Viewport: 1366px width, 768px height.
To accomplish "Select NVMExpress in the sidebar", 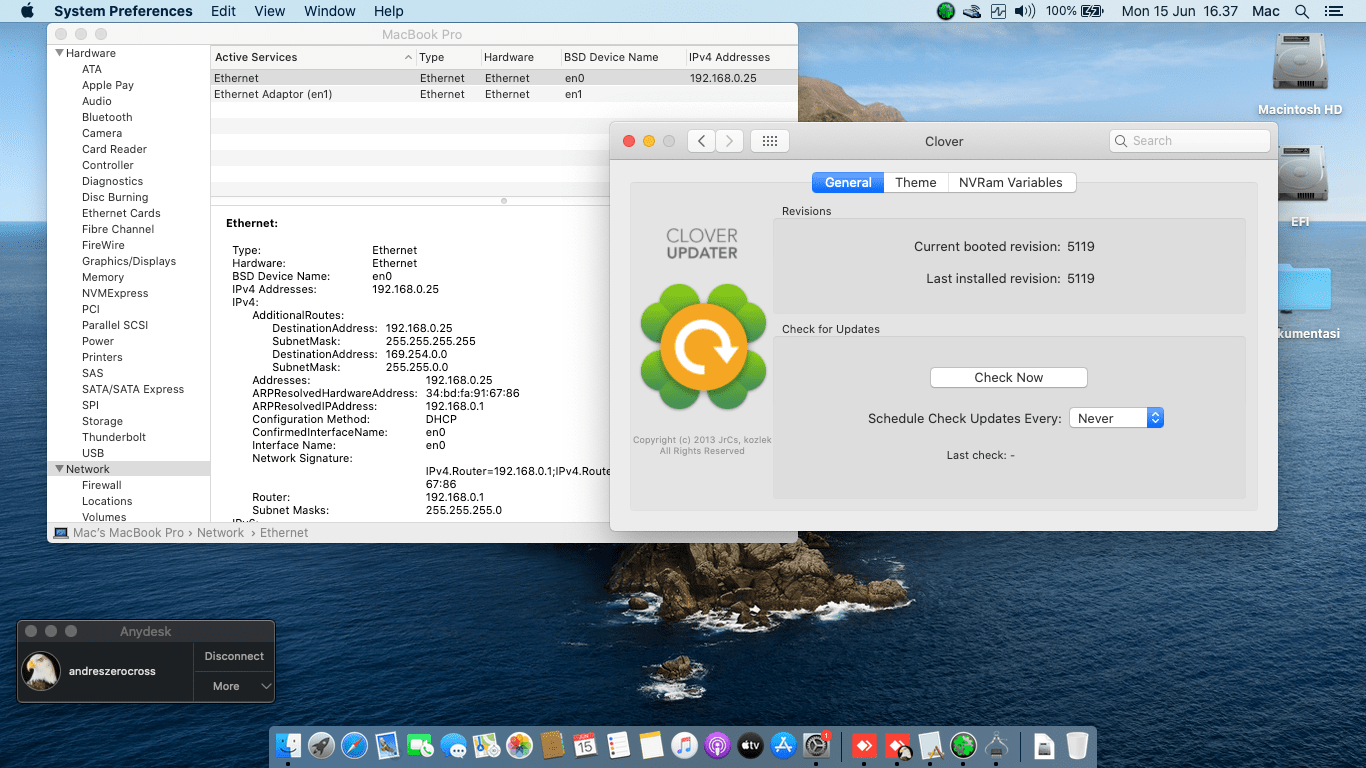I will click(115, 293).
